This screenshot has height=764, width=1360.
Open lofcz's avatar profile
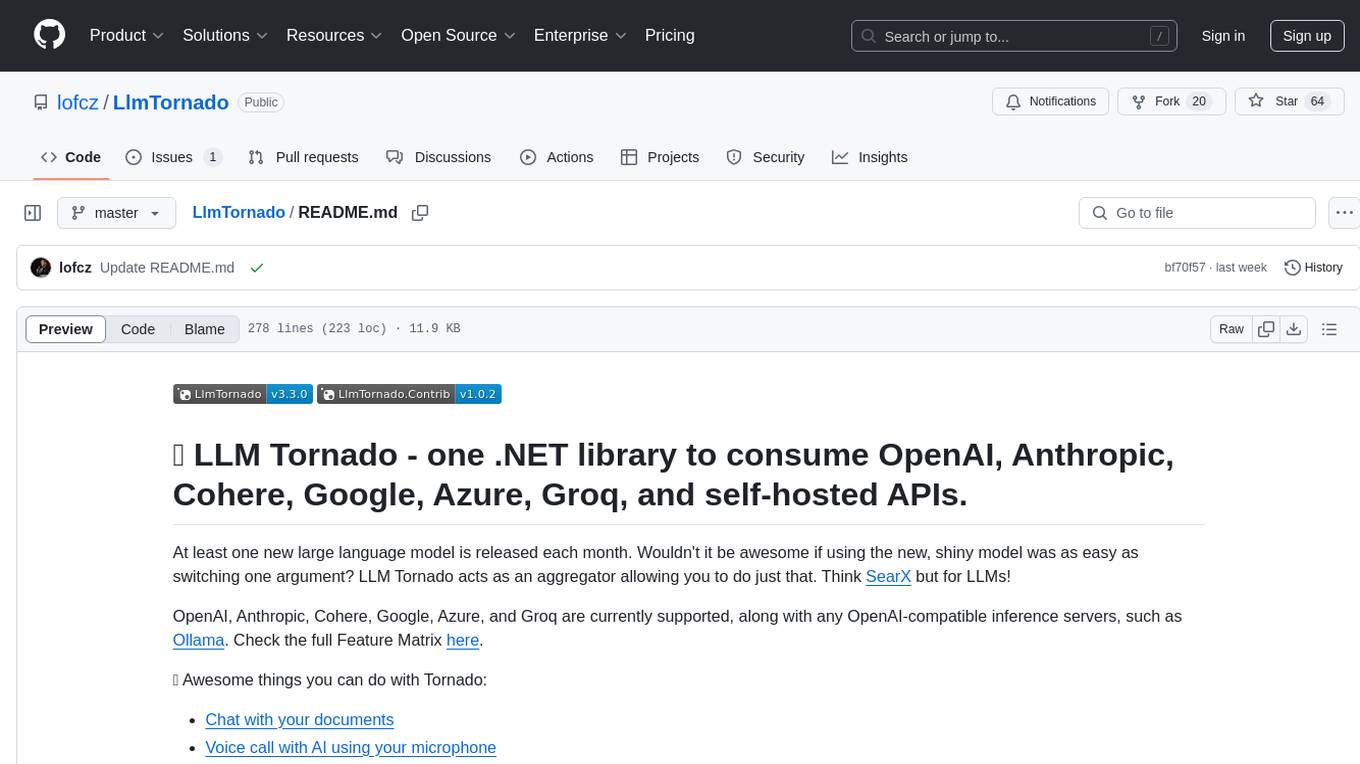[x=41, y=268]
